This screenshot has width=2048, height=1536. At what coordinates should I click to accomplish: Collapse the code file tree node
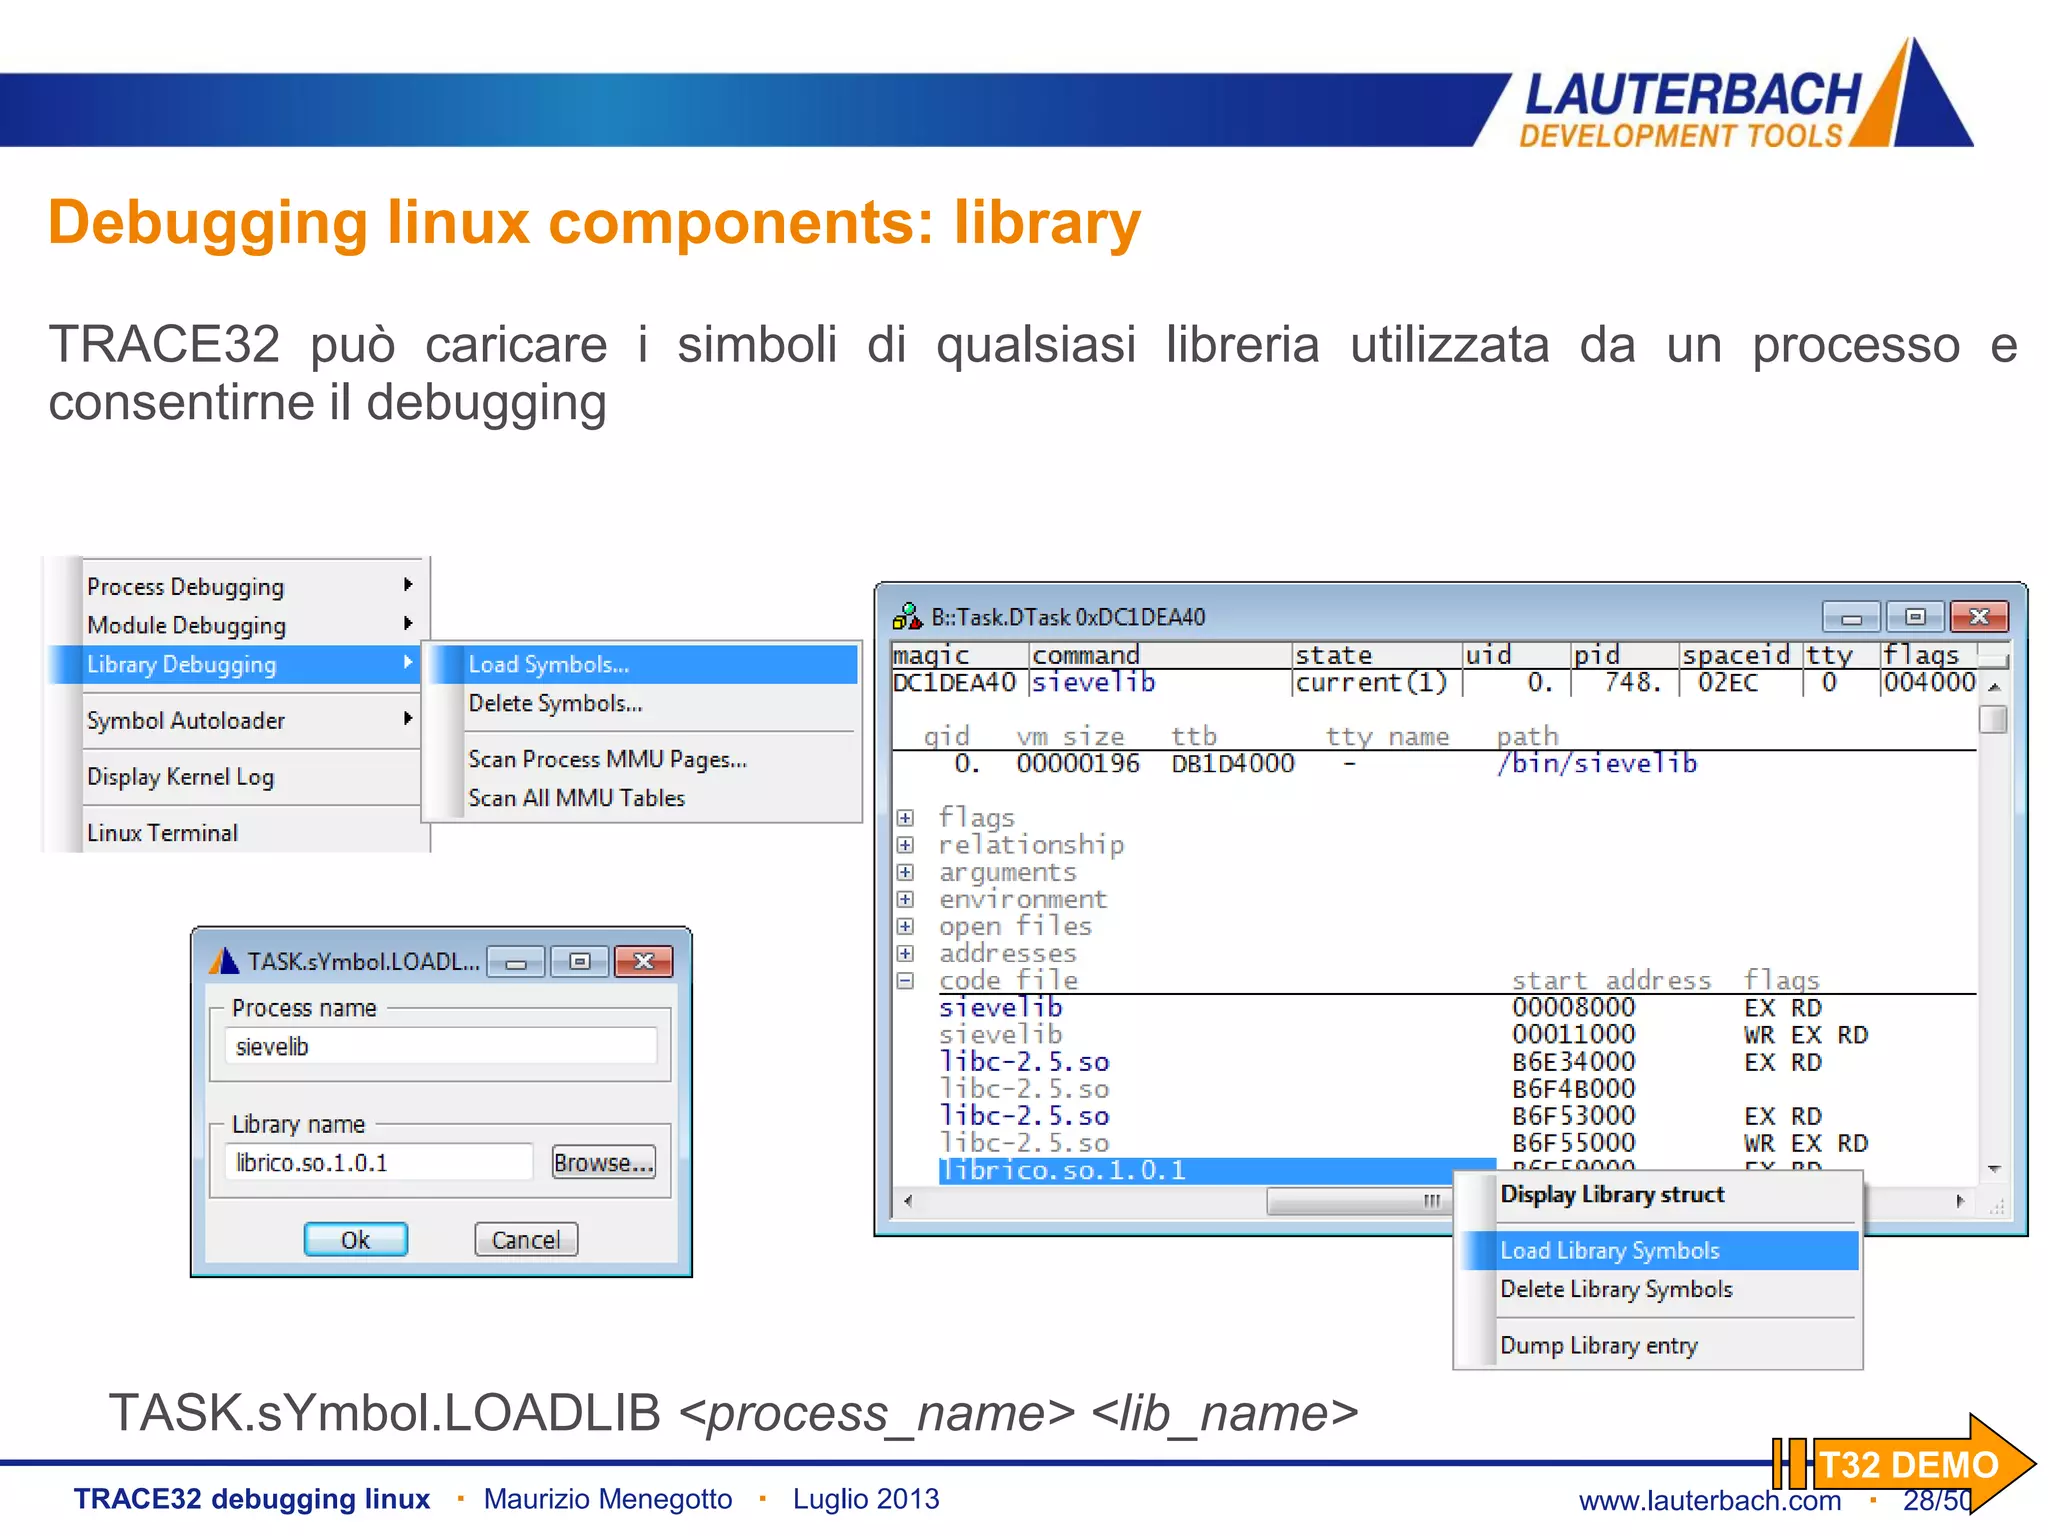point(905,980)
